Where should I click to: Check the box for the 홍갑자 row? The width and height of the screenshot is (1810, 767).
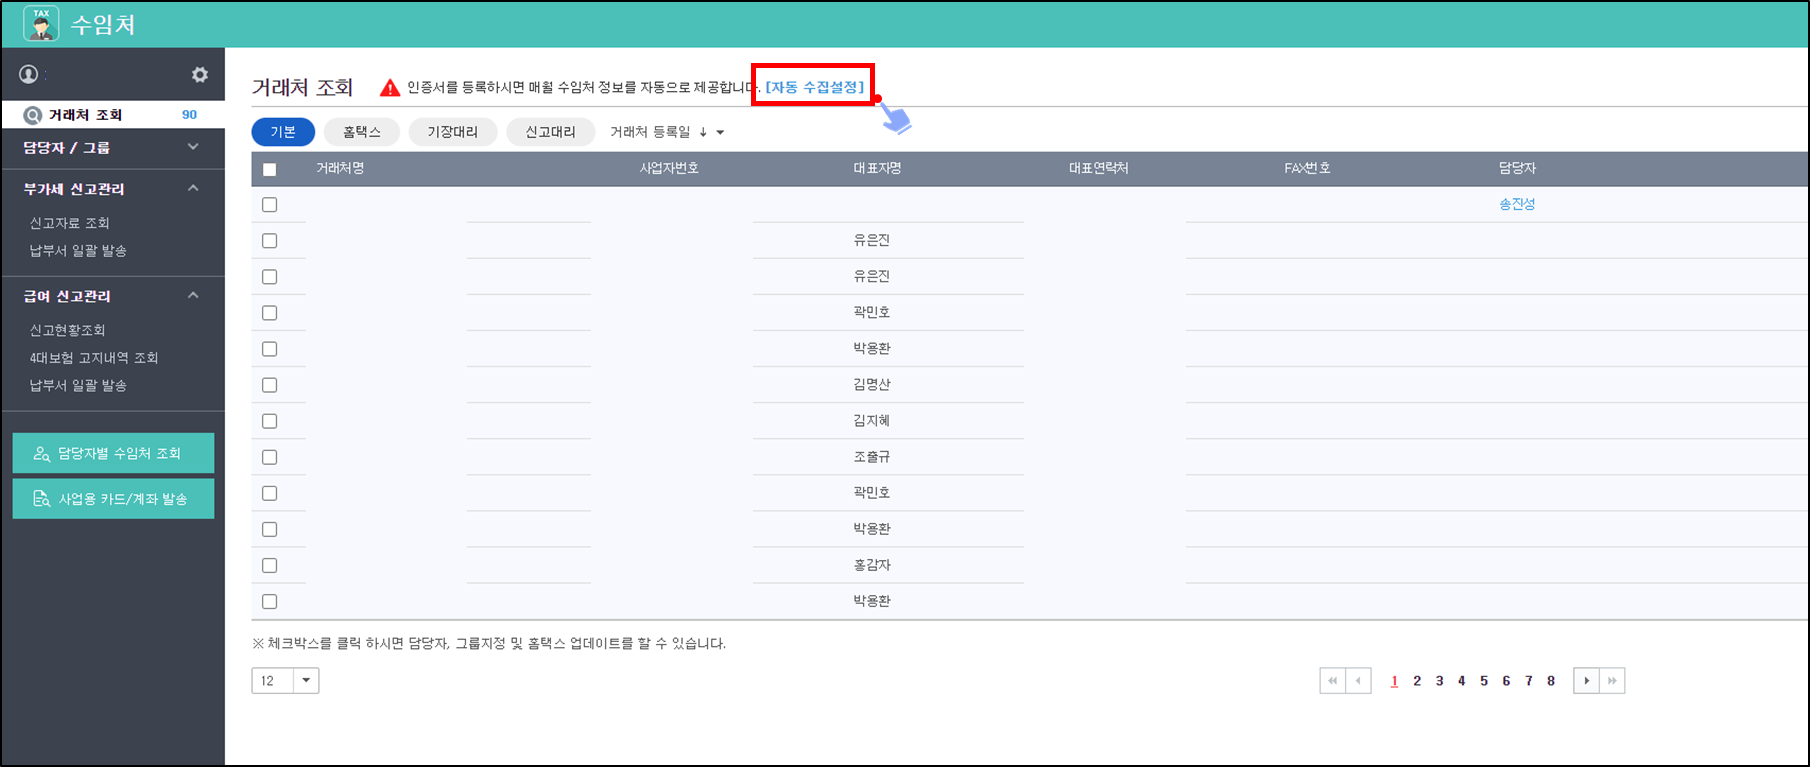click(x=269, y=565)
